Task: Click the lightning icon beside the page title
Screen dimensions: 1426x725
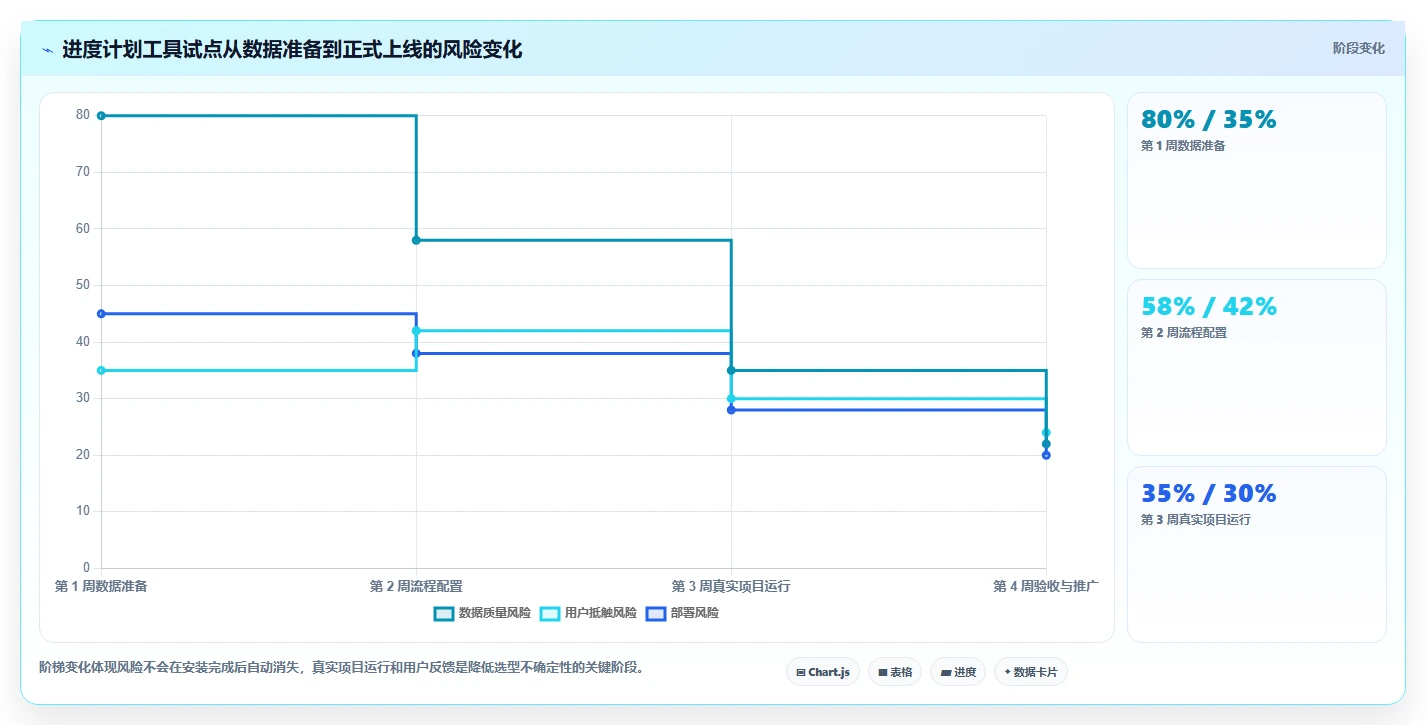Action: pos(47,50)
